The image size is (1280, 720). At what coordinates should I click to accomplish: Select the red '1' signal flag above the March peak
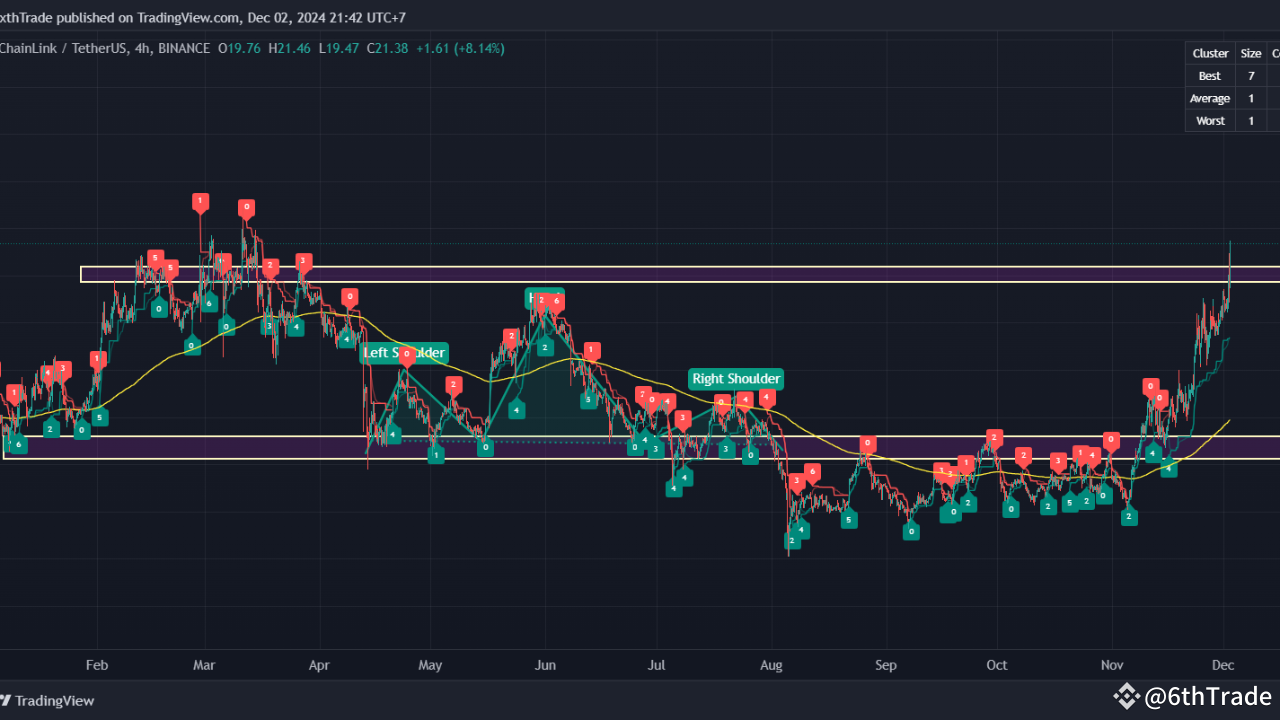(199, 201)
